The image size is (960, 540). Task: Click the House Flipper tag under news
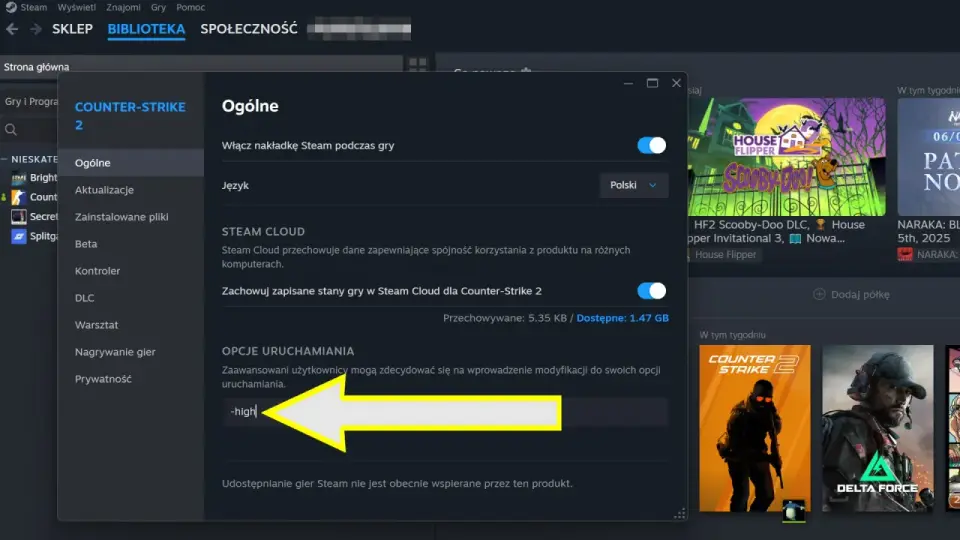coord(726,254)
